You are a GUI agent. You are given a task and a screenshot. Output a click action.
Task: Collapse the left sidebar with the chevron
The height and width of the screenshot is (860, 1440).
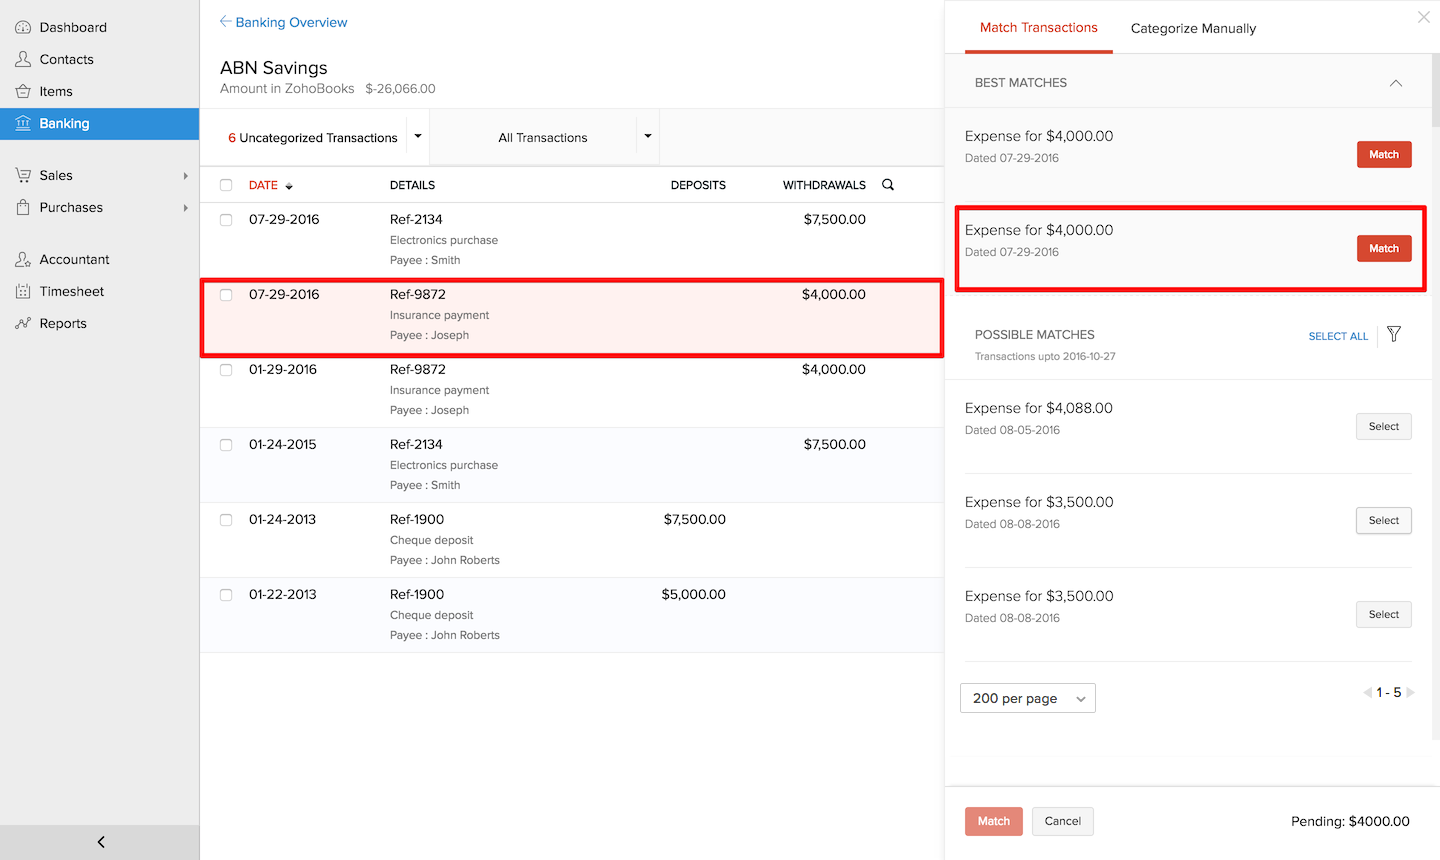pos(99,842)
